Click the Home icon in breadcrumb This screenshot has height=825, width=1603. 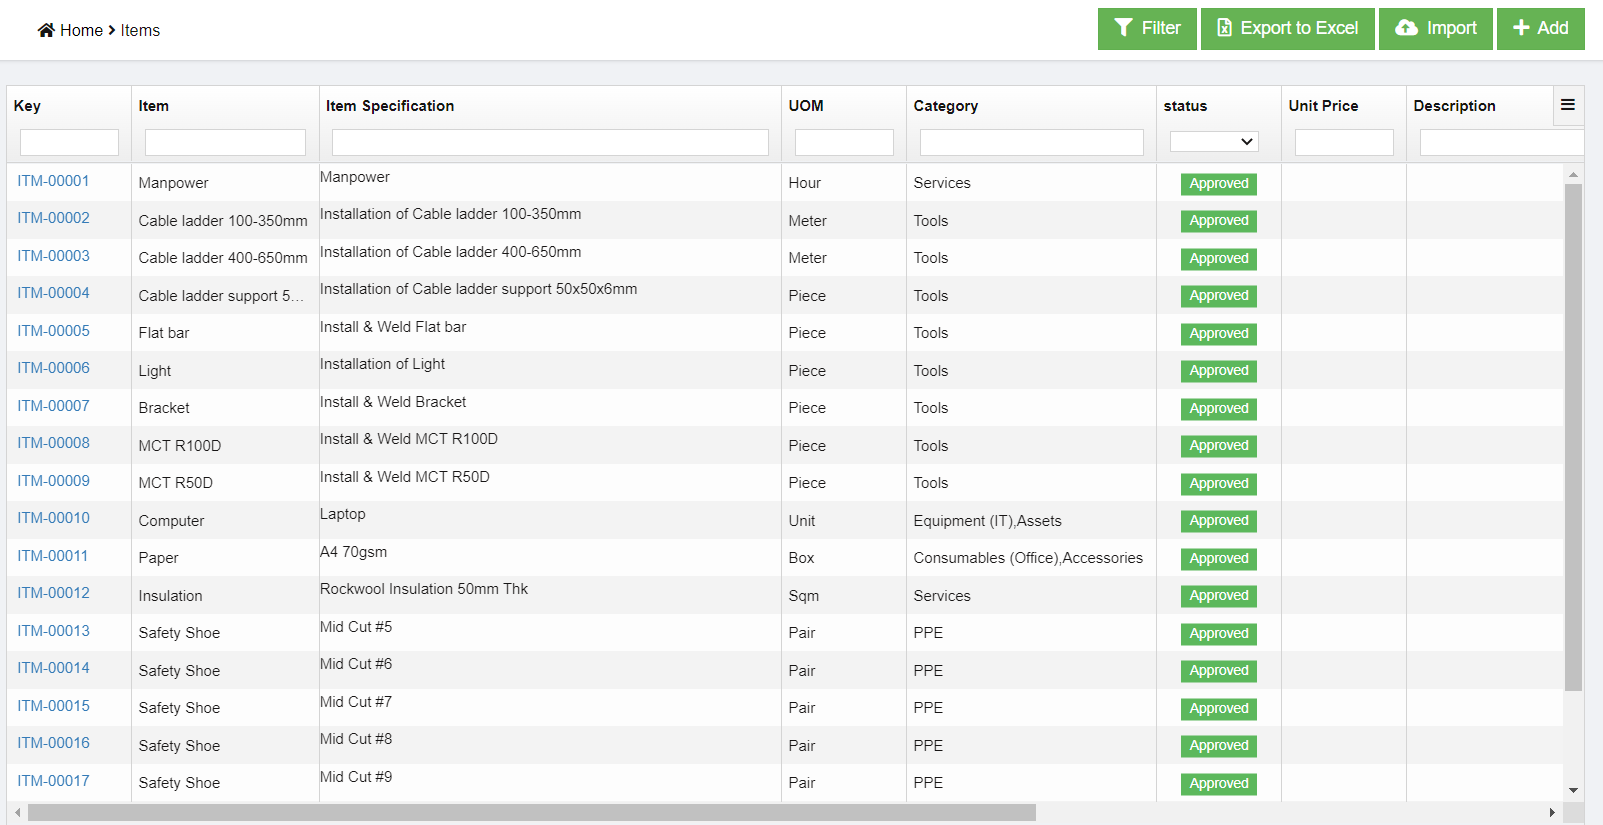coord(46,30)
